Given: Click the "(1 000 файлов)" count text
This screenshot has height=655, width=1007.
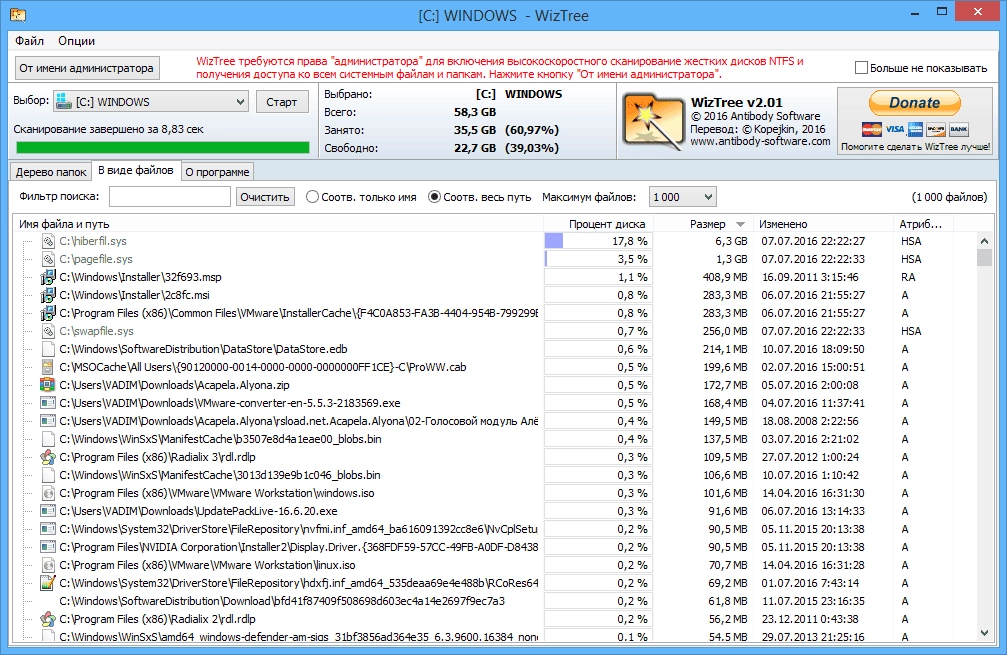Looking at the screenshot, I should (x=949, y=196).
